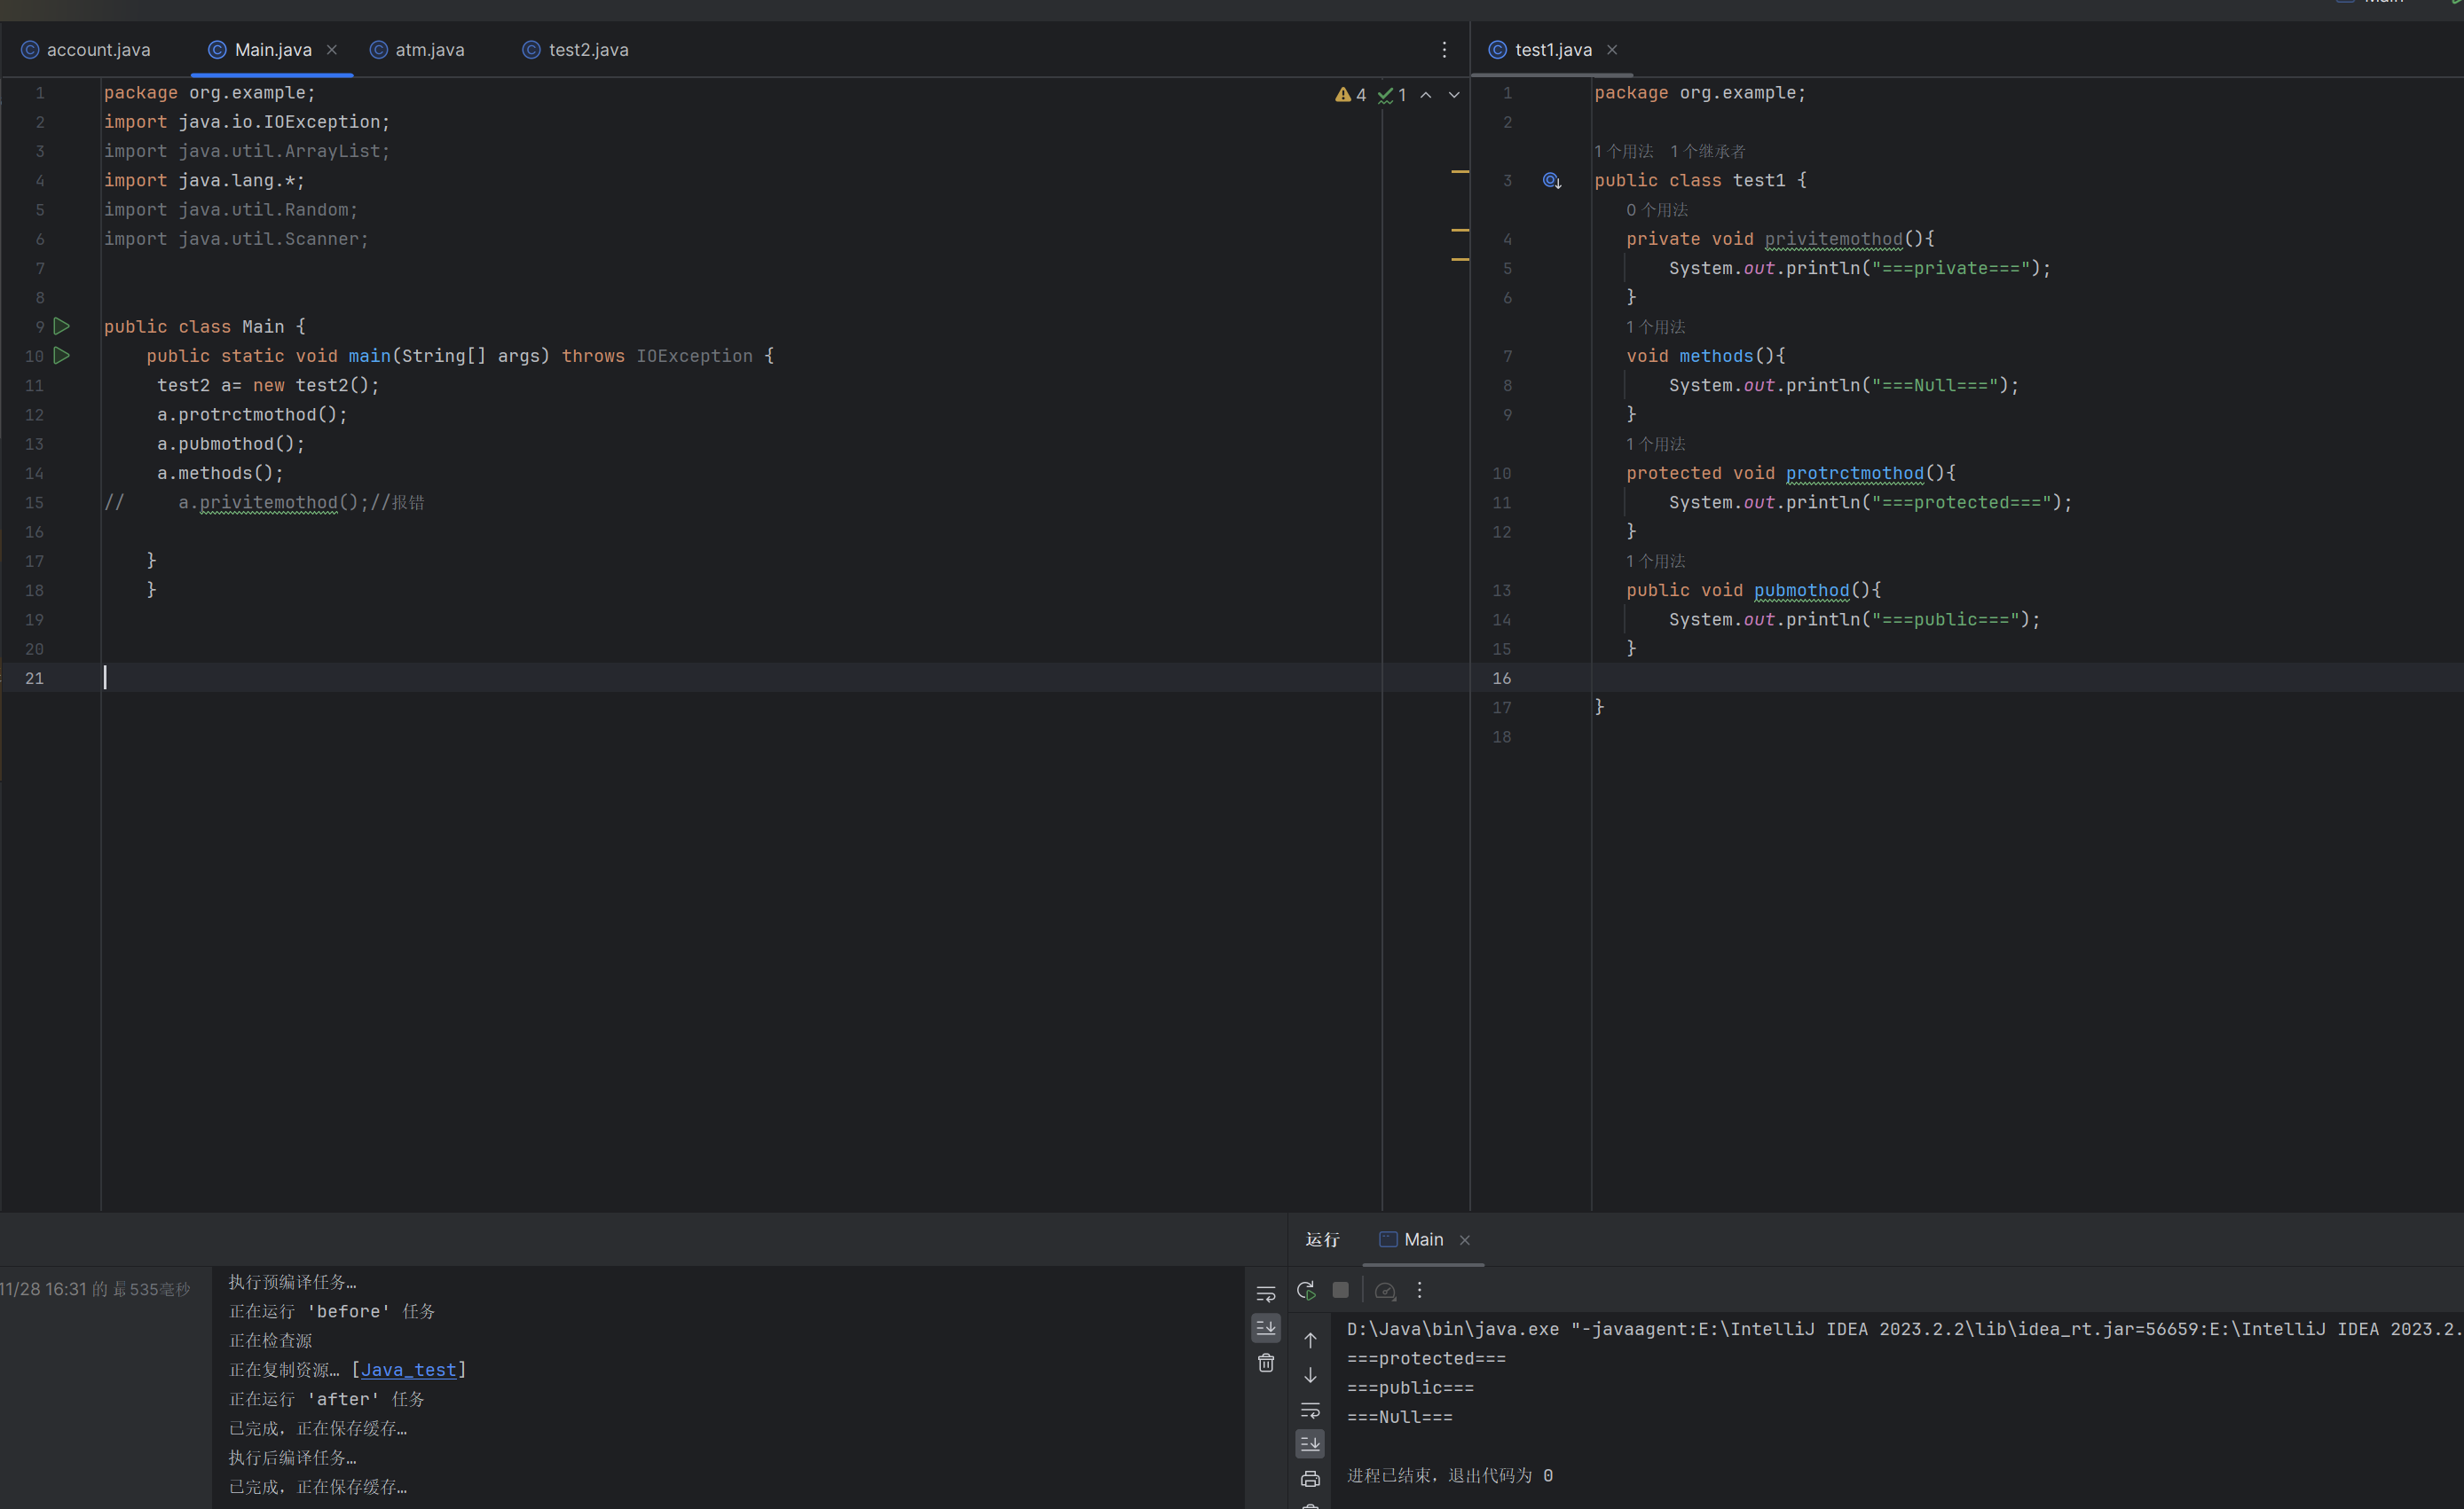Click 'a.pubmothod();' line in Main.java

pyautogui.click(x=231, y=443)
